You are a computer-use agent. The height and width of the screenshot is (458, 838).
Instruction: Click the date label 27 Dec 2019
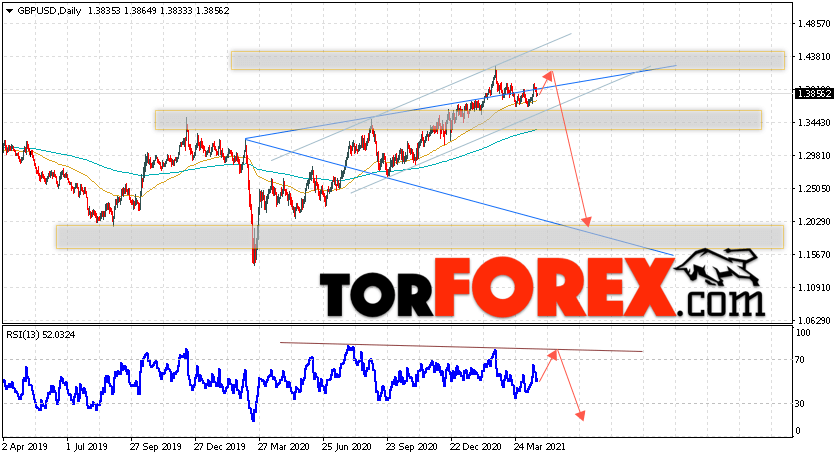[x=219, y=446]
